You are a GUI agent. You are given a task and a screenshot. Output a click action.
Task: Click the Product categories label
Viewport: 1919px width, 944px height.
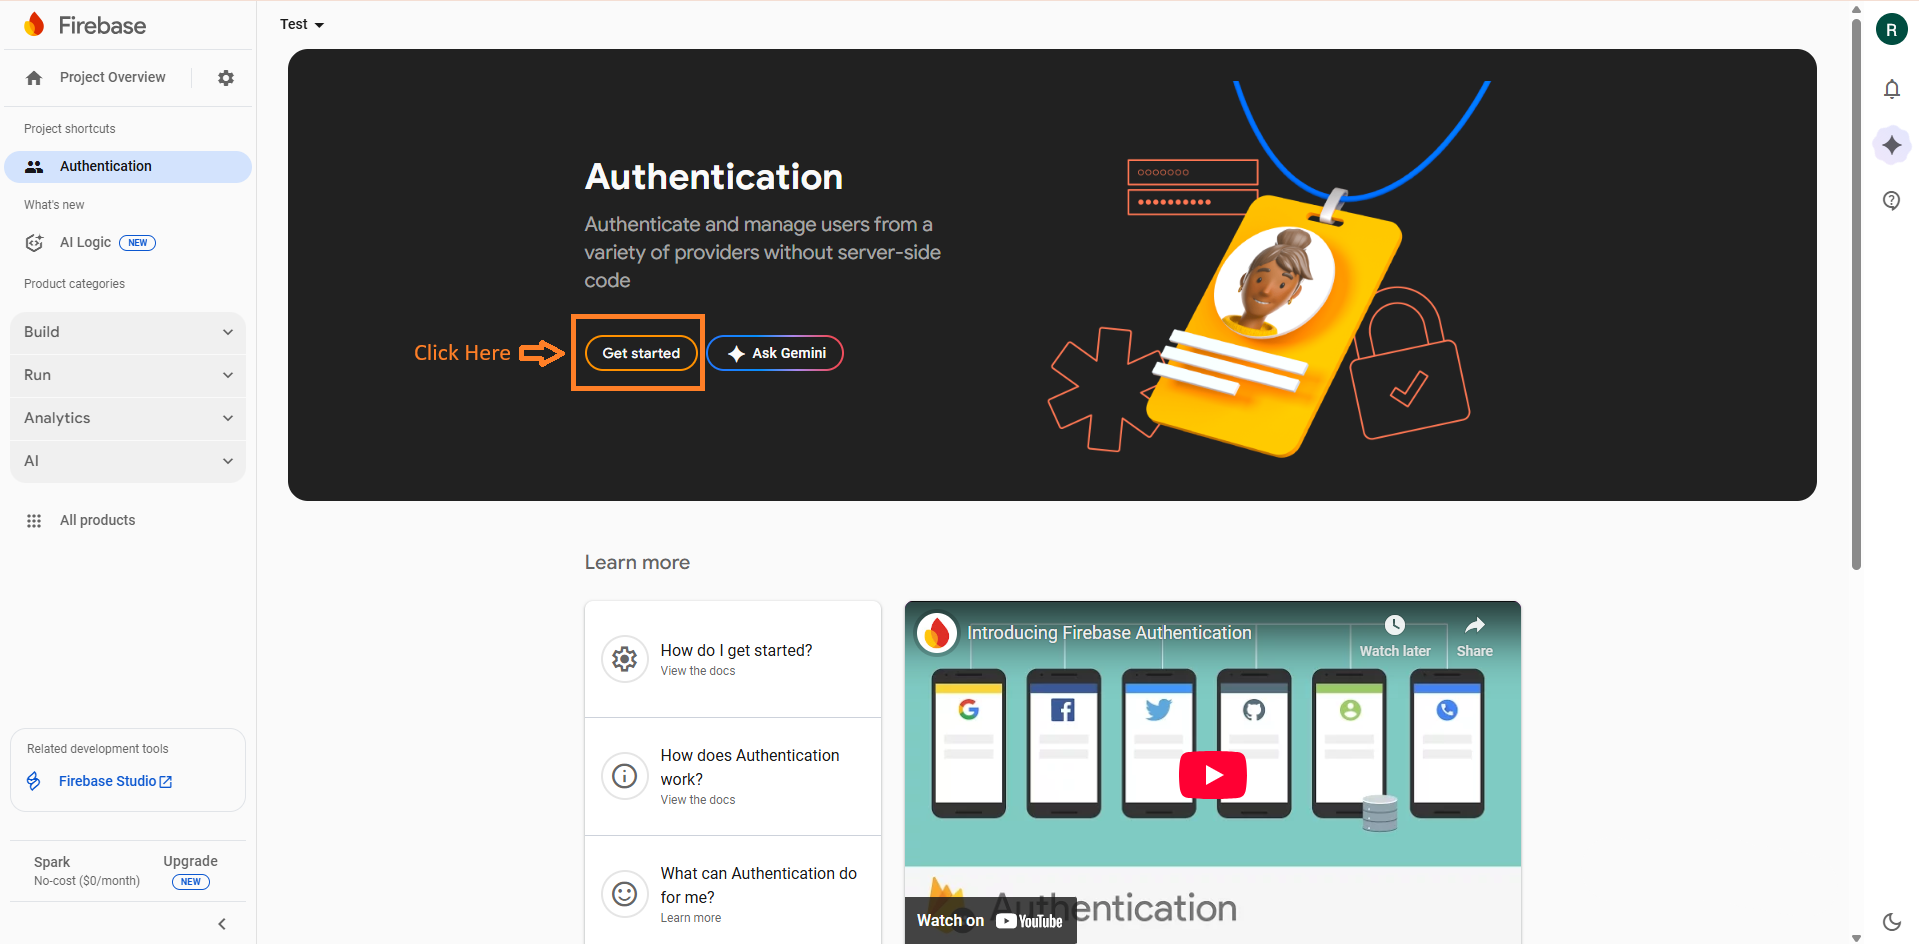coord(74,284)
